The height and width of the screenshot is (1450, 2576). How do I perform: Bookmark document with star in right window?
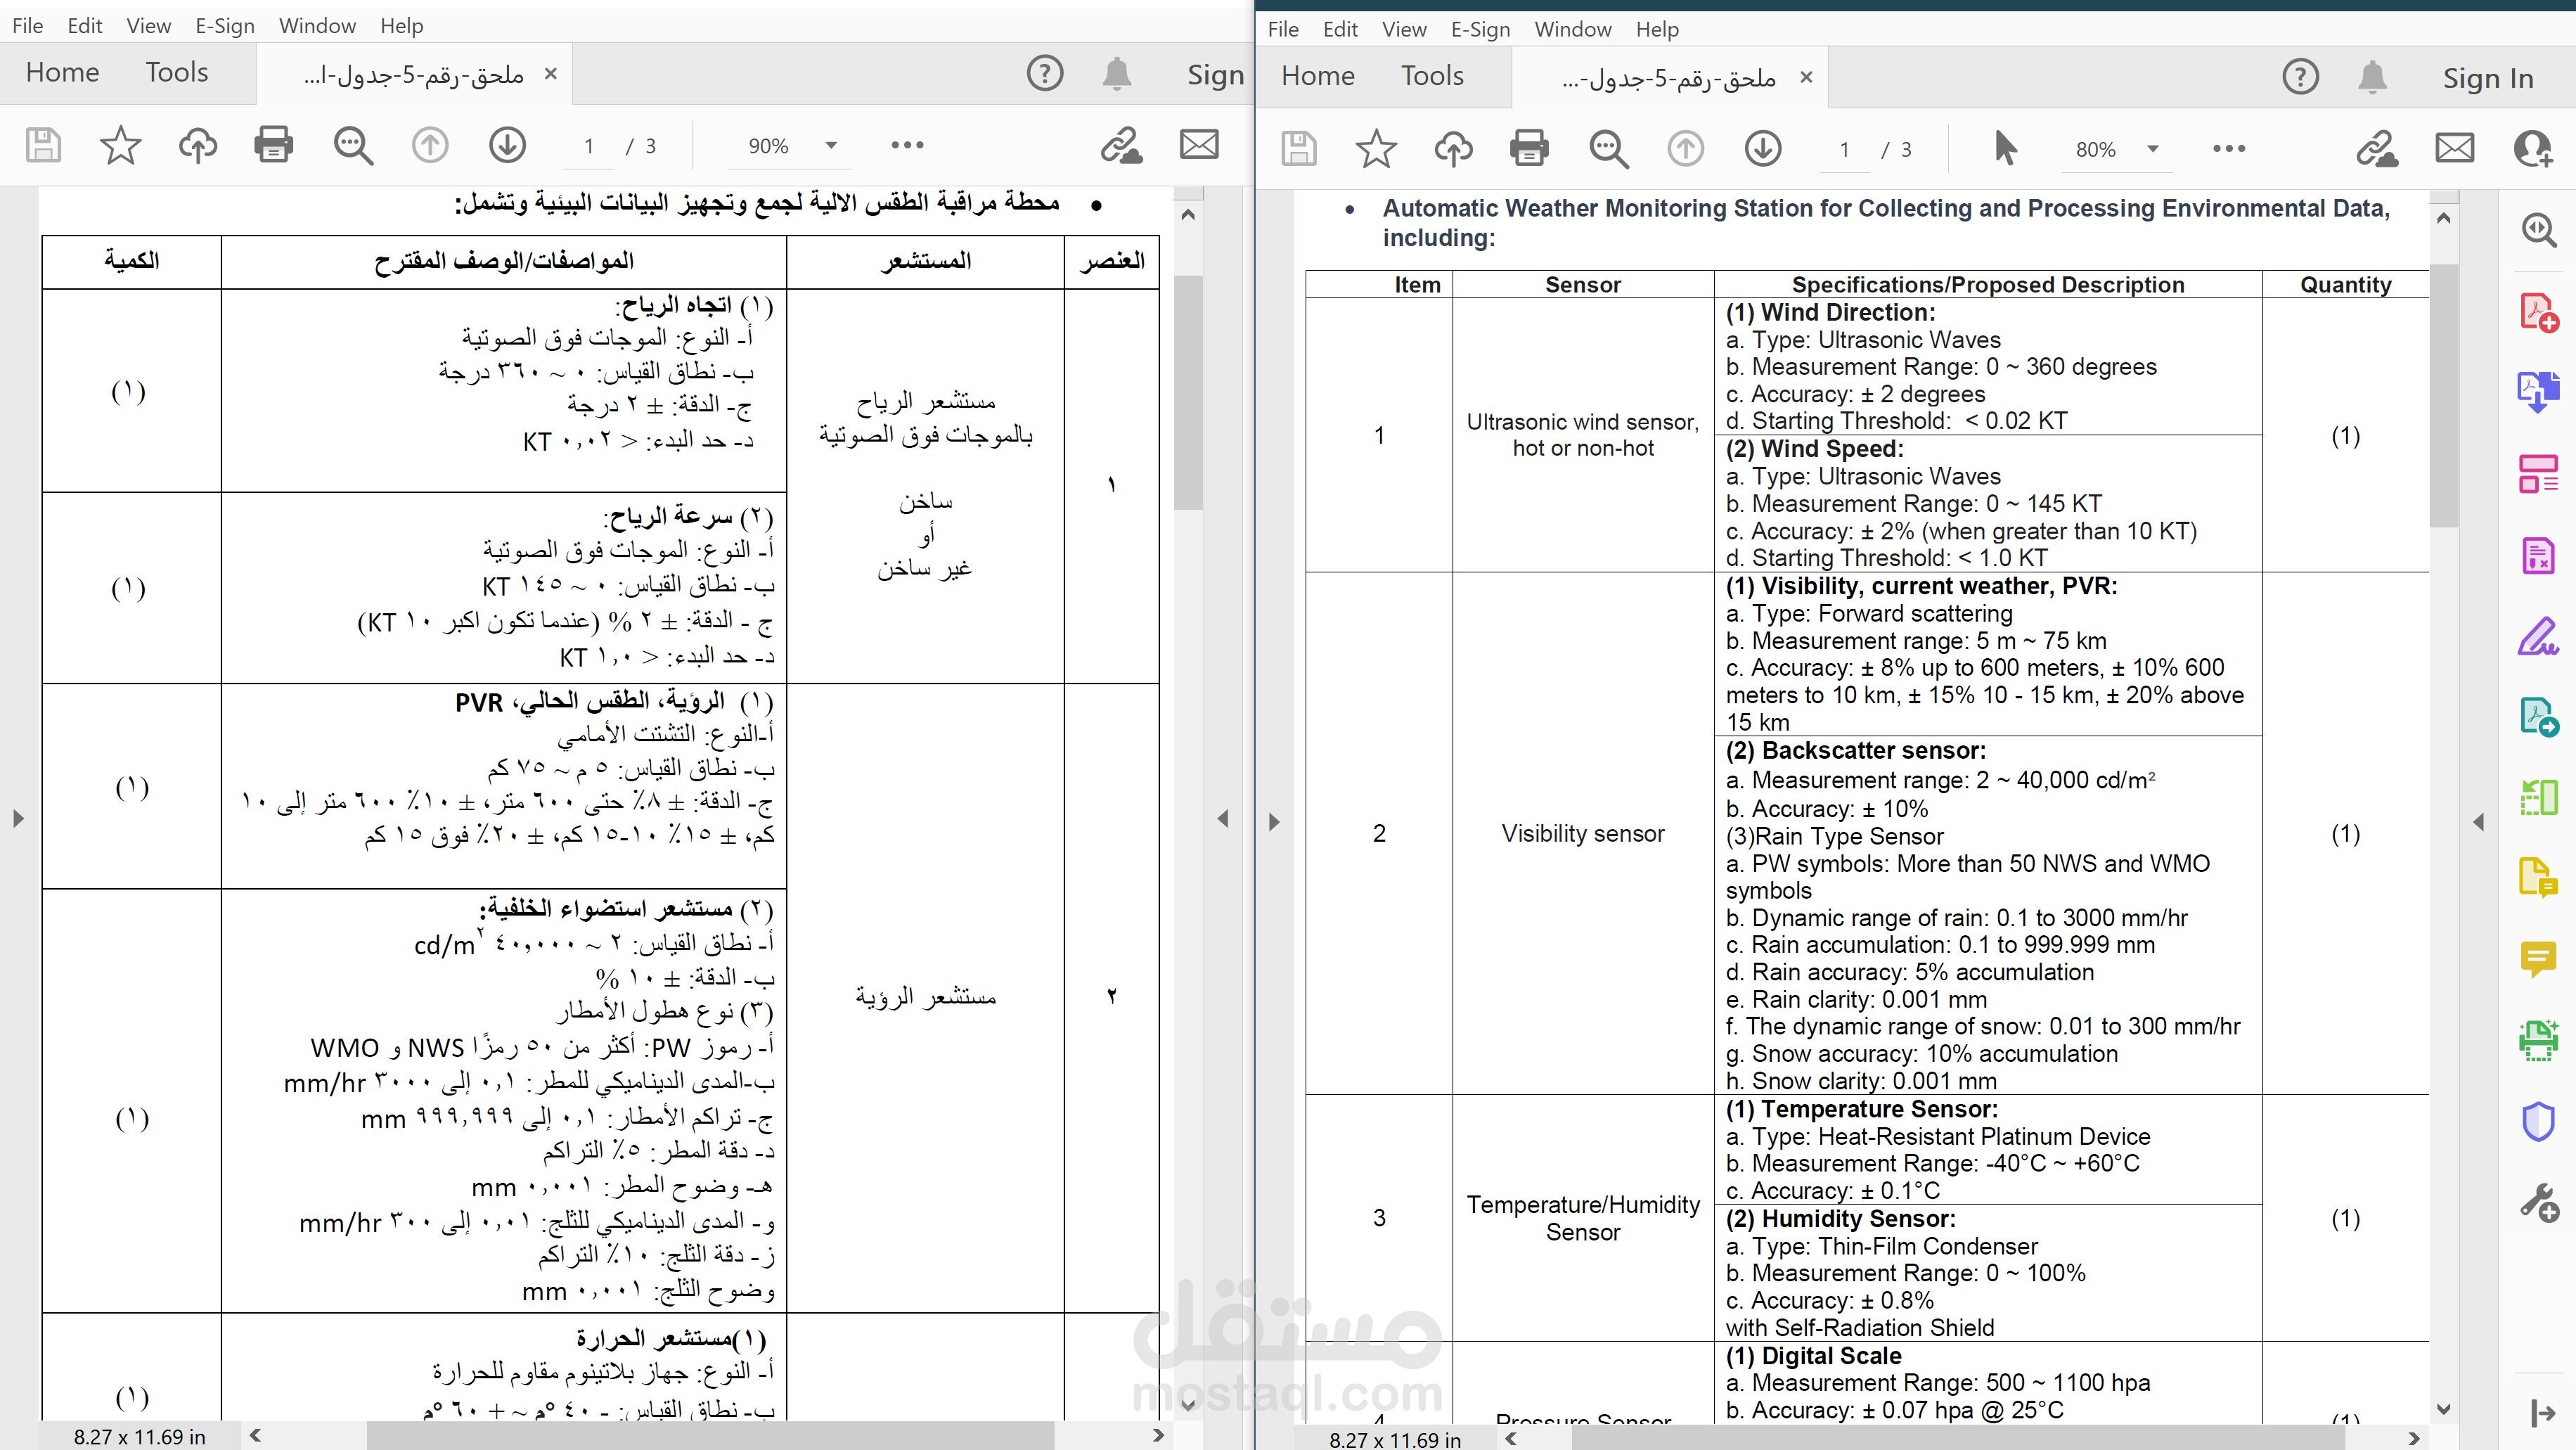click(1375, 149)
